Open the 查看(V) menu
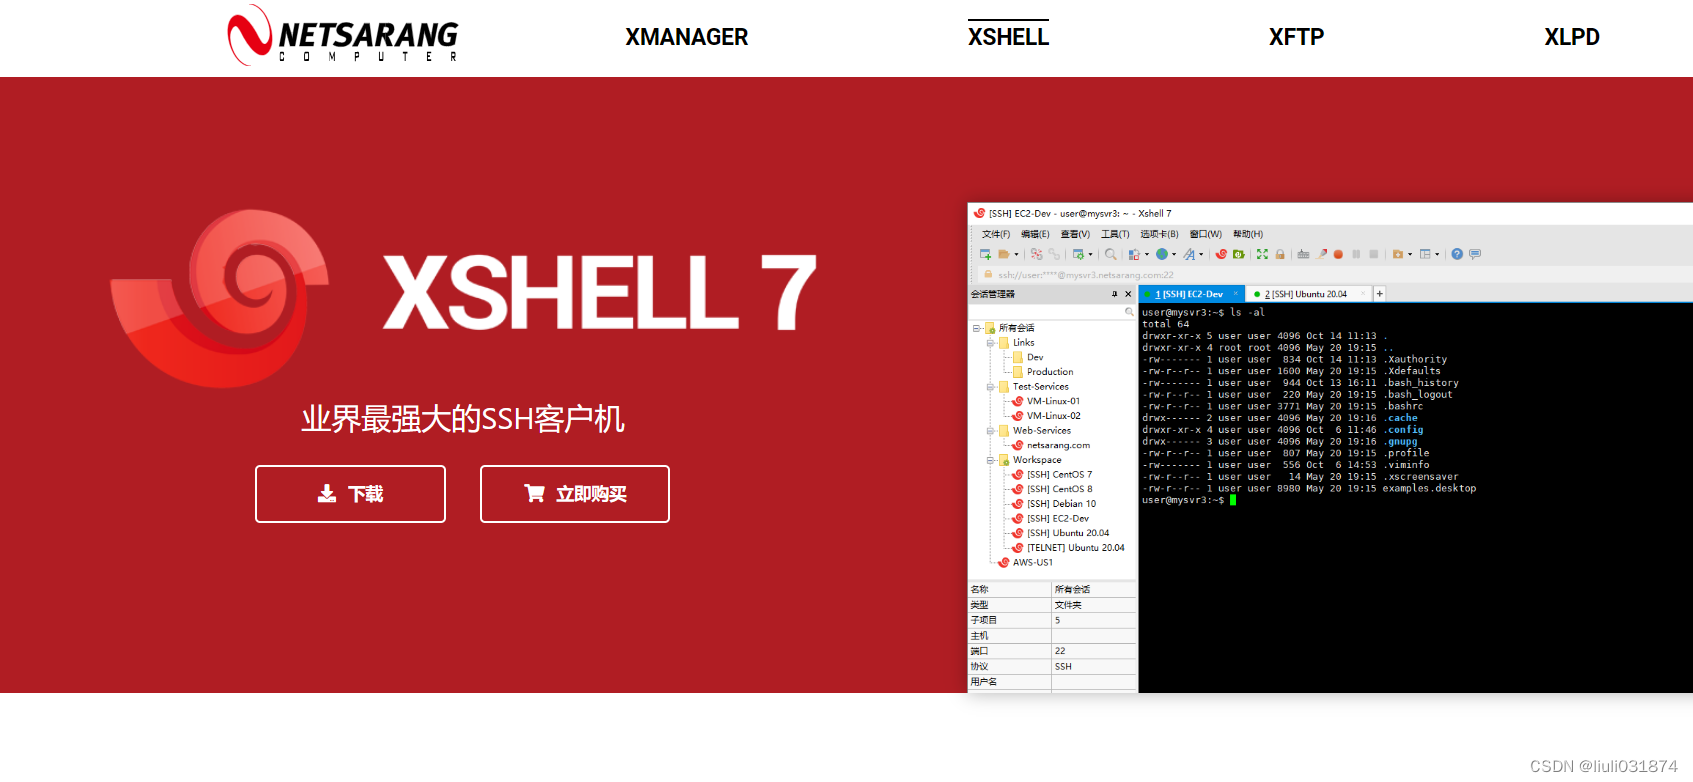1693x782 pixels. click(1075, 234)
